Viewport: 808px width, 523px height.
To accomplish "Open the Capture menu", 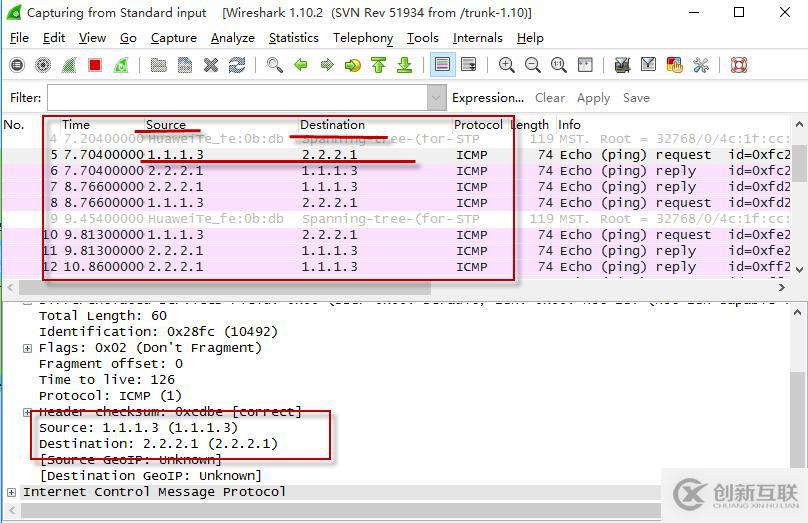I will (x=174, y=38).
